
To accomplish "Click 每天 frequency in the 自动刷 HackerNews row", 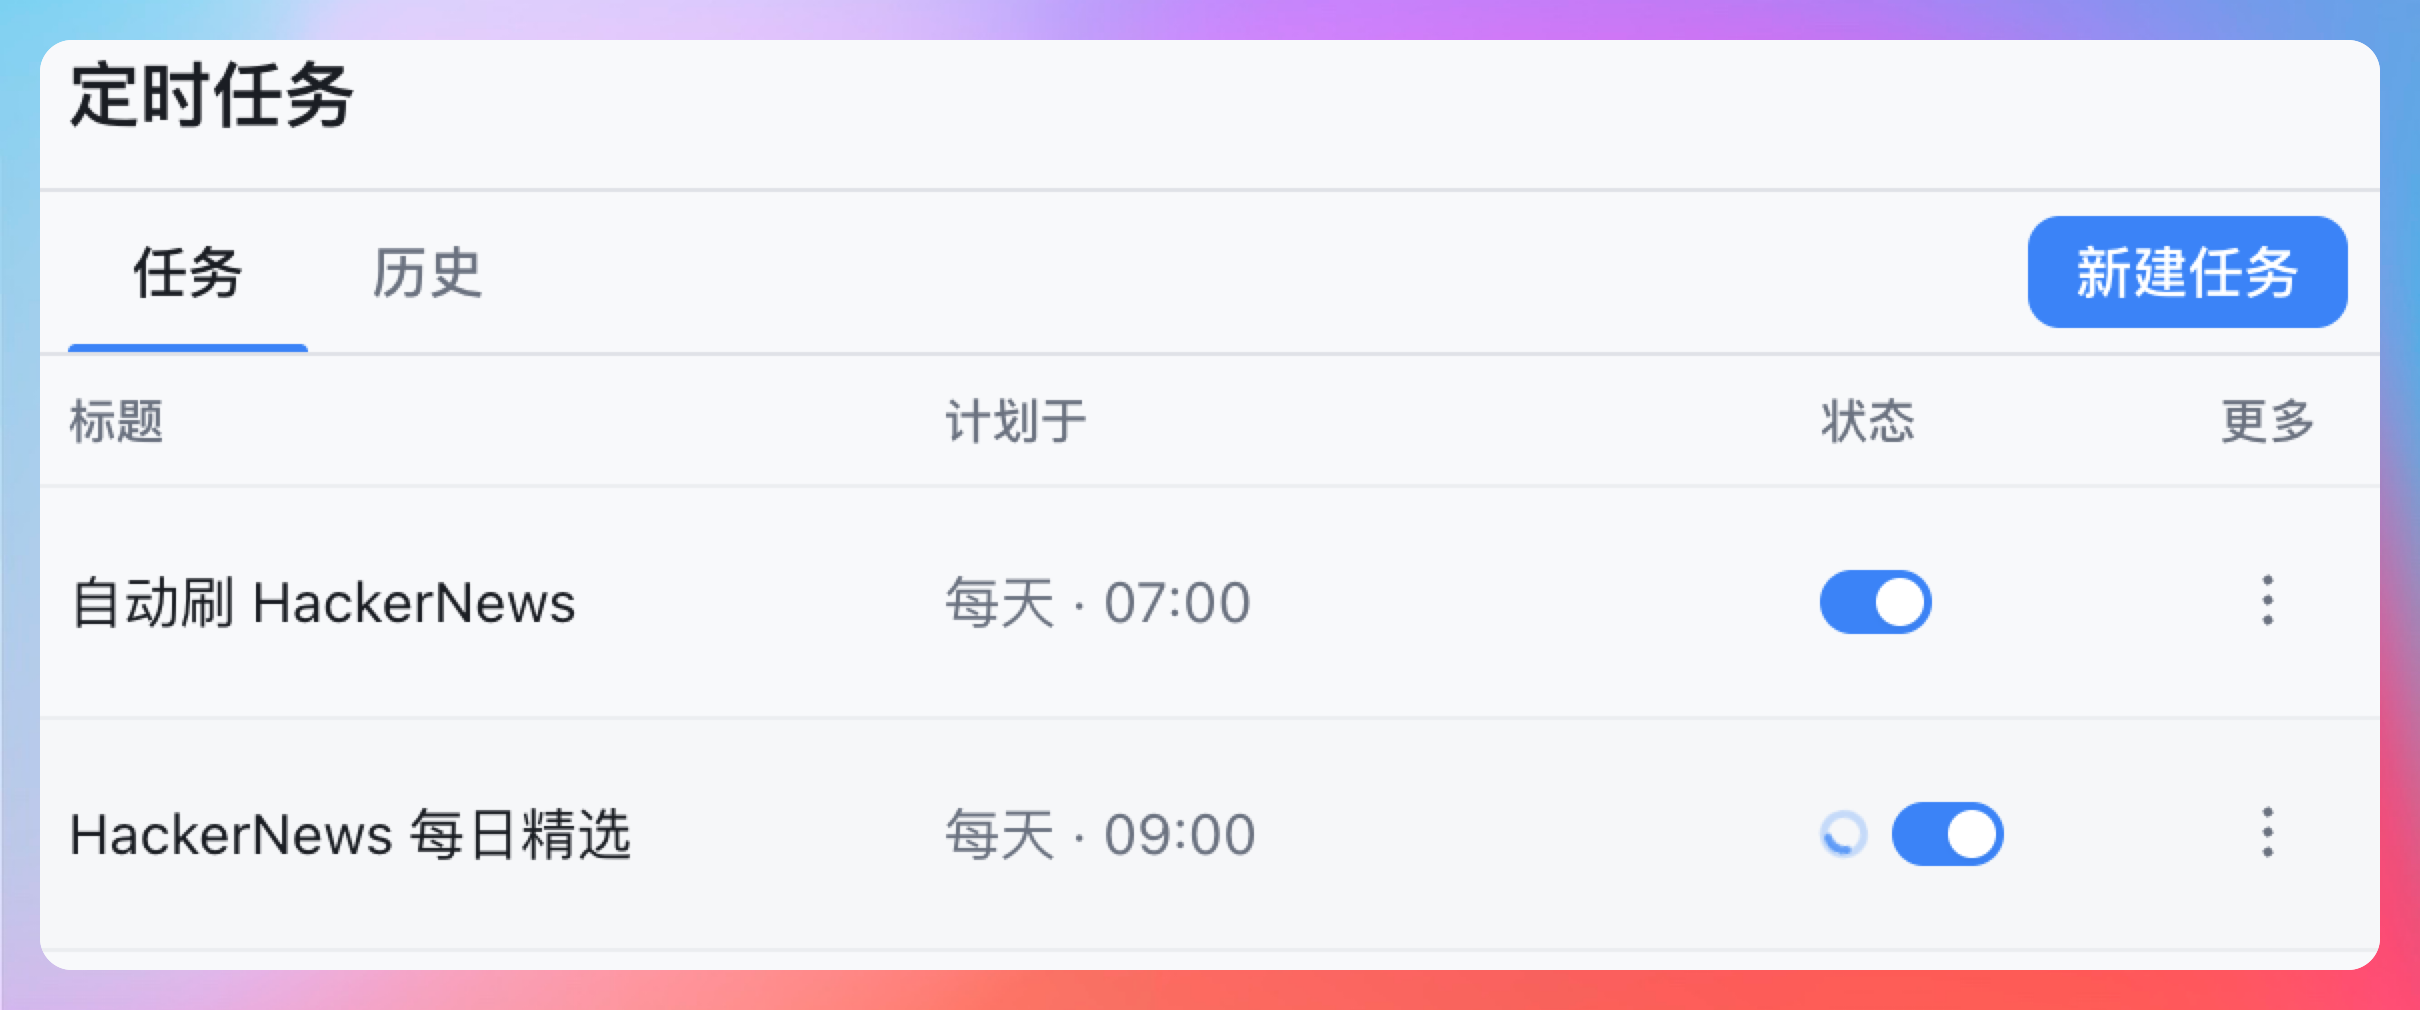I will pos(1000,603).
